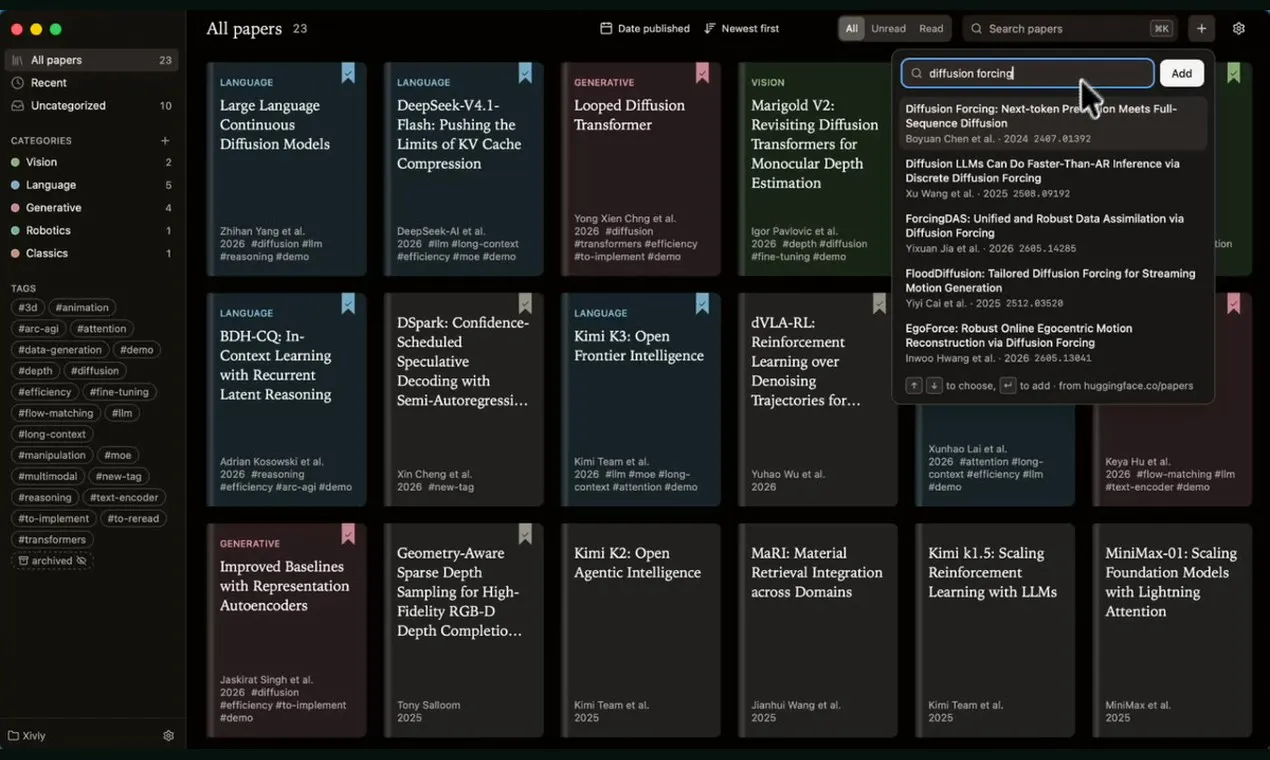The image size is (1270, 760).
Task: Switch the Newest first sort order
Action: pyautogui.click(x=742, y=29)
